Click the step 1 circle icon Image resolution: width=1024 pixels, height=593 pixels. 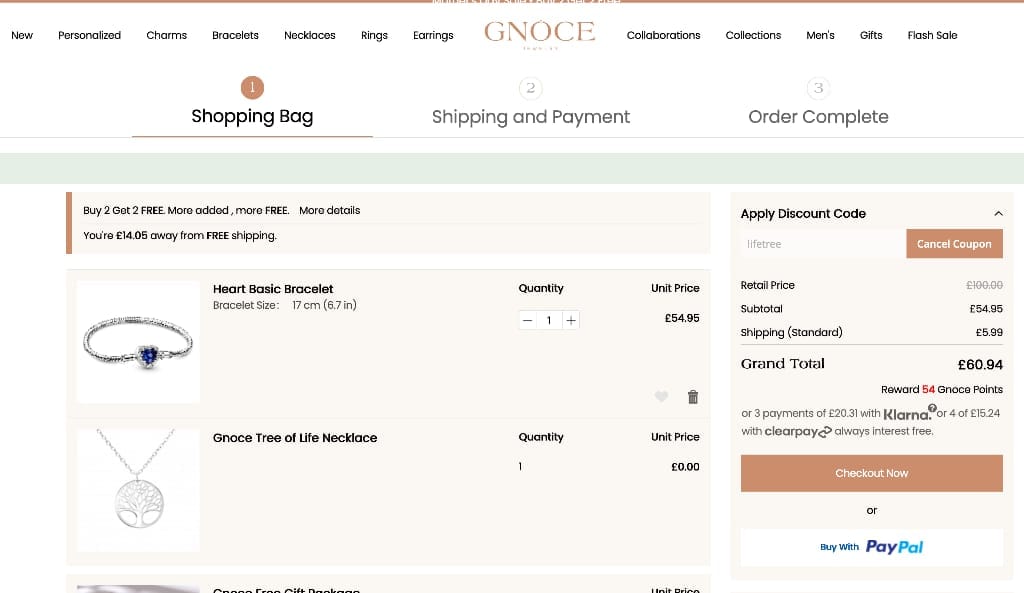tap(252, 88)
